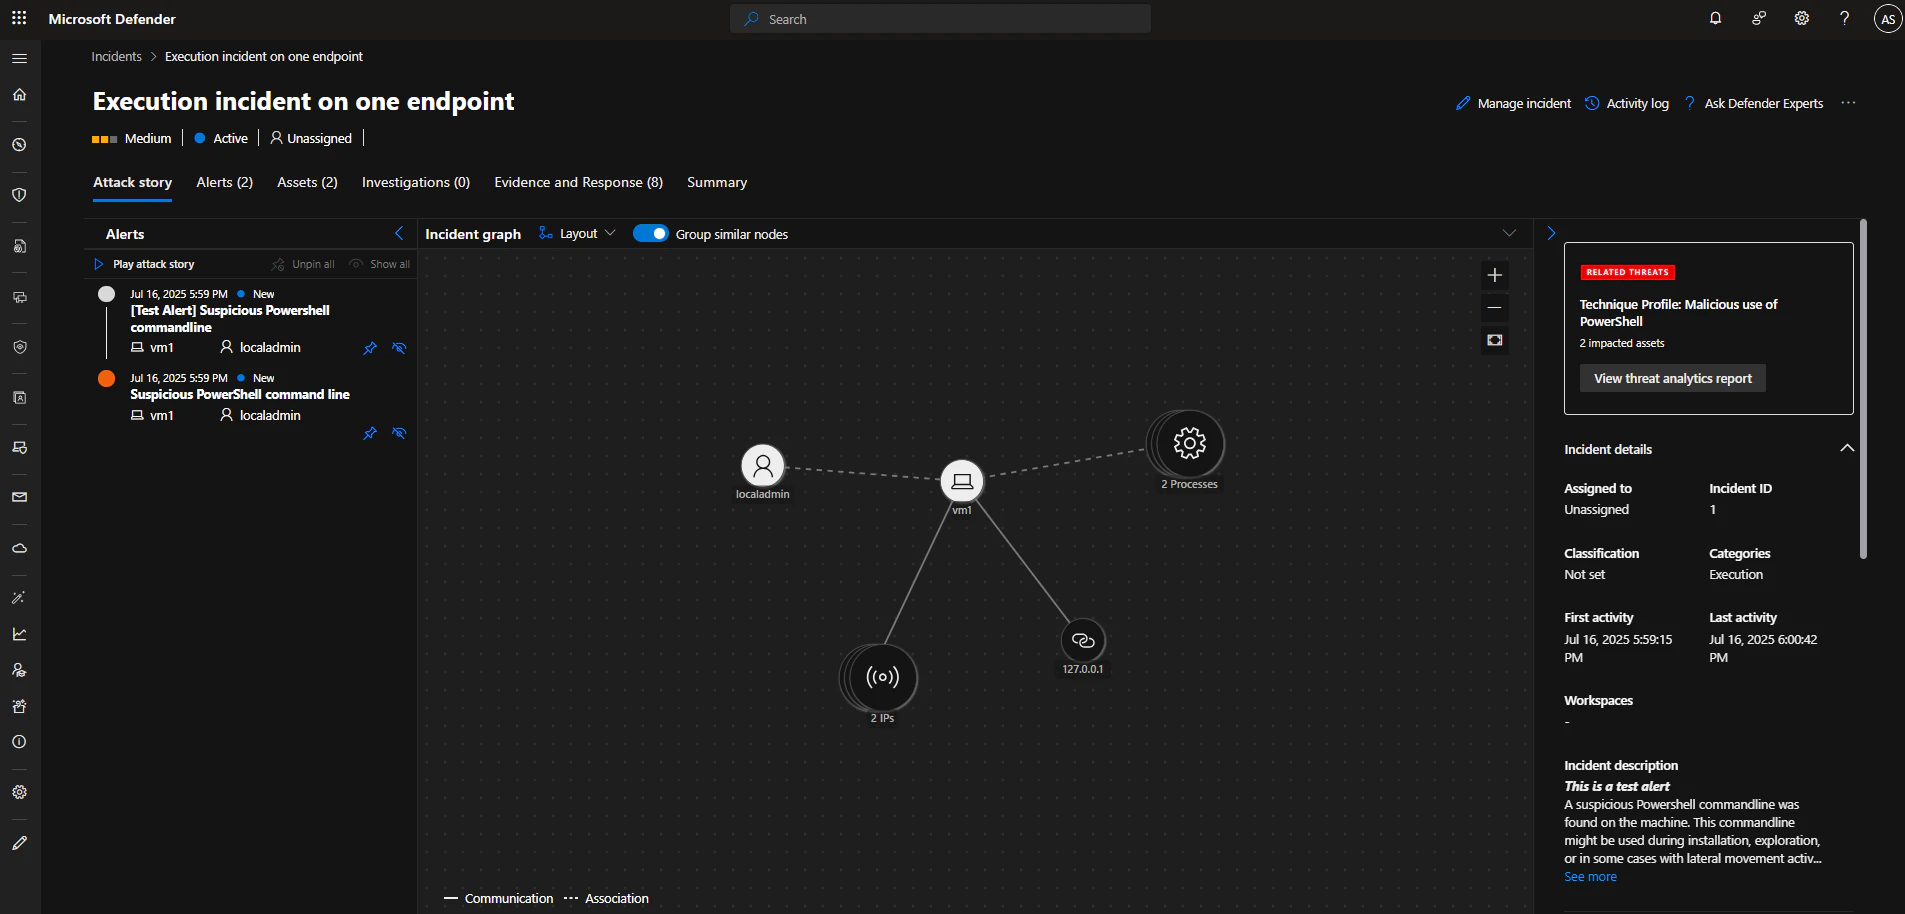The width and height of the screenshot is (1905, 914).
Task: Open the cloud apps sidebar icon
Action: click(19, 548)
